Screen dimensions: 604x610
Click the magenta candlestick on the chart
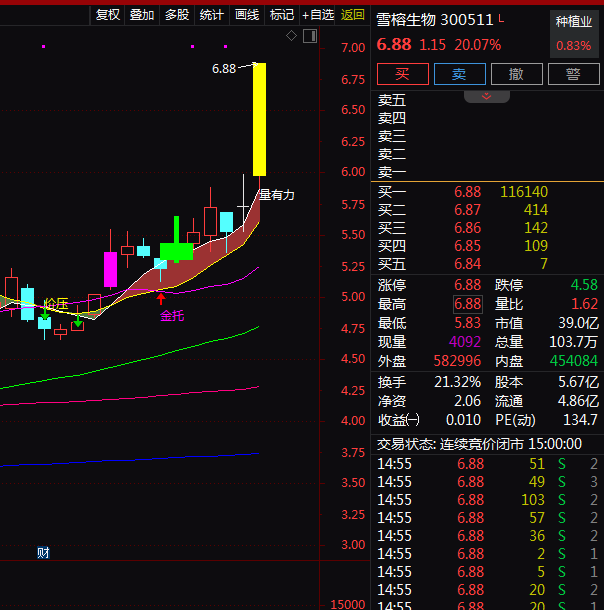pos(110,269)
